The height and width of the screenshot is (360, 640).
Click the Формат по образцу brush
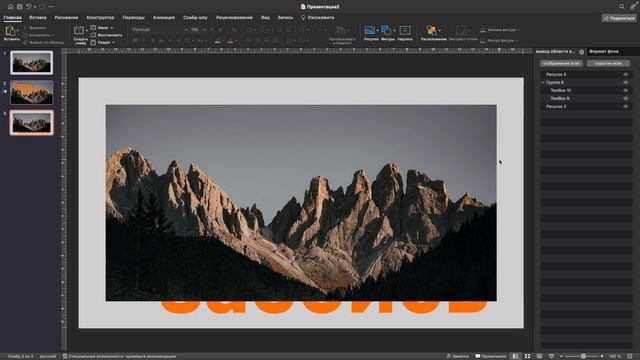coord(25,42)
